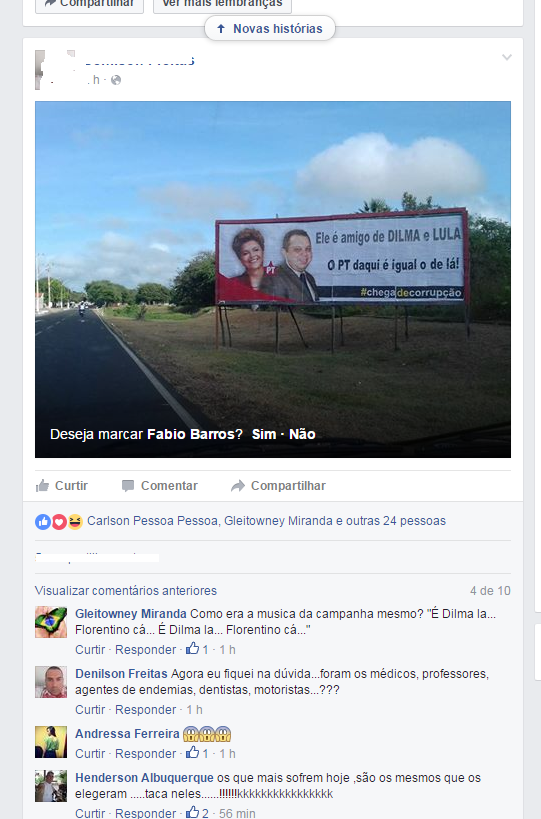The height and width of the screenshot is (819, 541).
Task: Open Henderson Albuquerque's profile avatar
Action: pyautogui.click(x=51, y=786)
